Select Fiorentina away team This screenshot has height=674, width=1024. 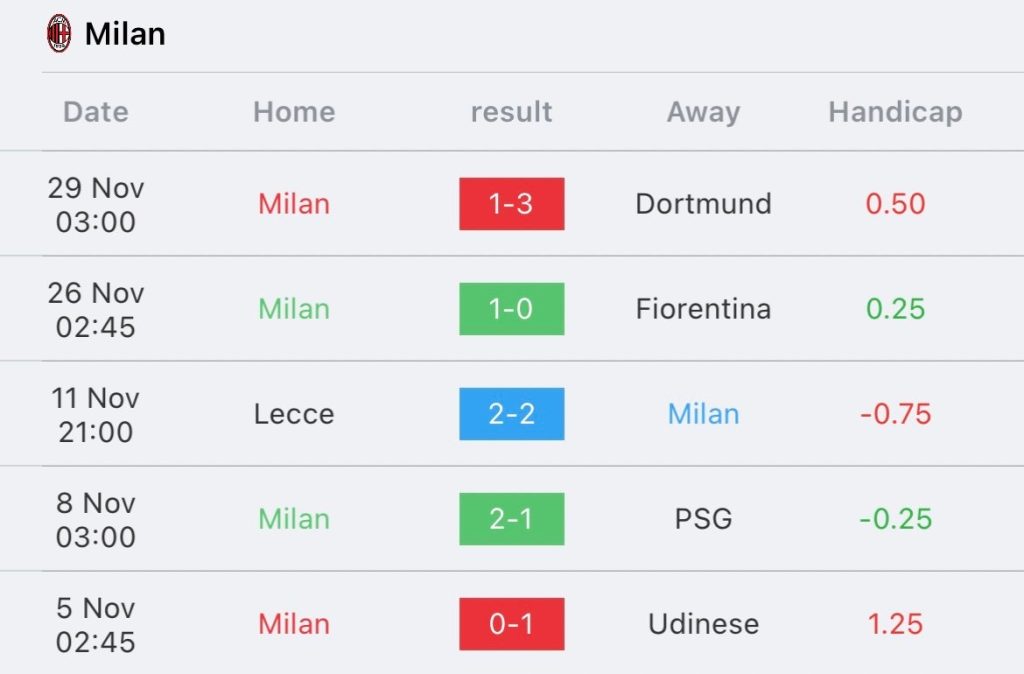click(703, 309)
